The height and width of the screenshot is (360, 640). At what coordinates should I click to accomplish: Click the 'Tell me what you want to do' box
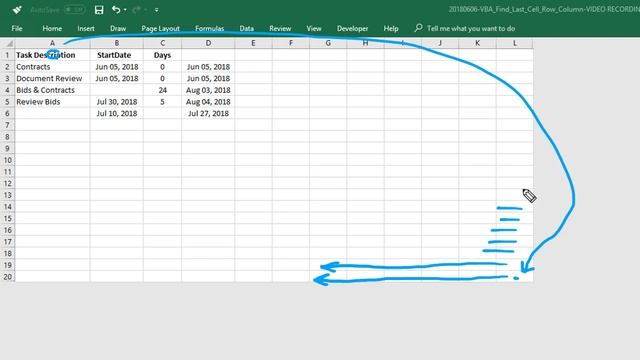471,28
